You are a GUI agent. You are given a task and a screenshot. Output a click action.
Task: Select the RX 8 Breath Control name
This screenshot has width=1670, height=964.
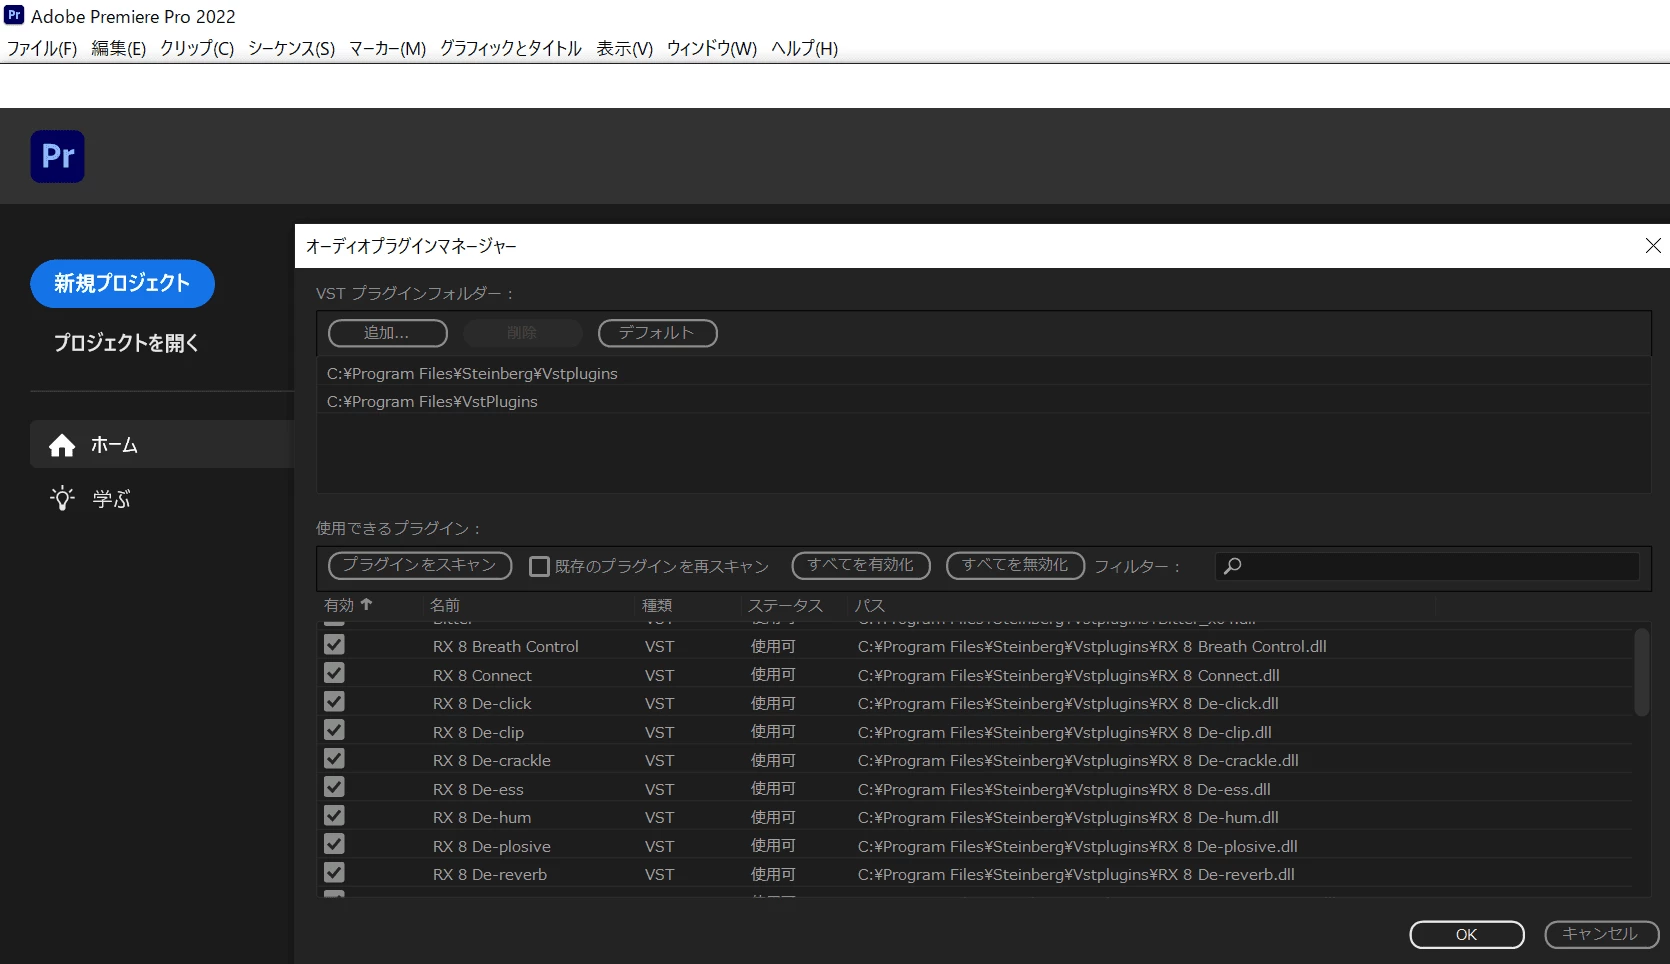click(x=506, y=646)
